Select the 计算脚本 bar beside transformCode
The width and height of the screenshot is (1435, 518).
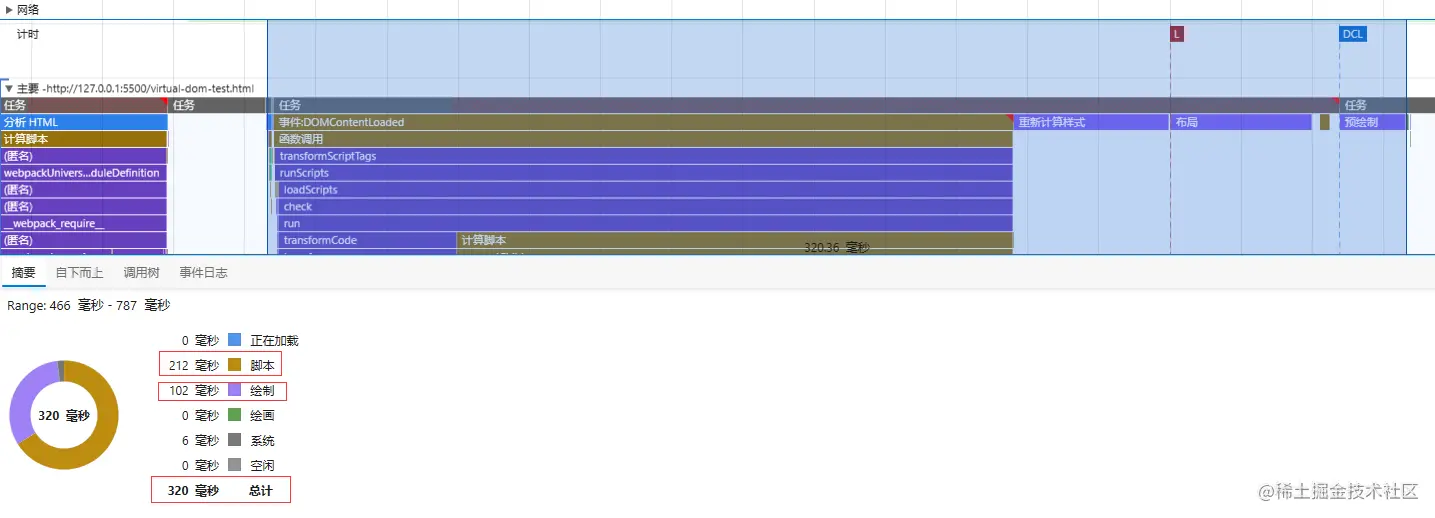pyautogui.click(x=735, y=240)
